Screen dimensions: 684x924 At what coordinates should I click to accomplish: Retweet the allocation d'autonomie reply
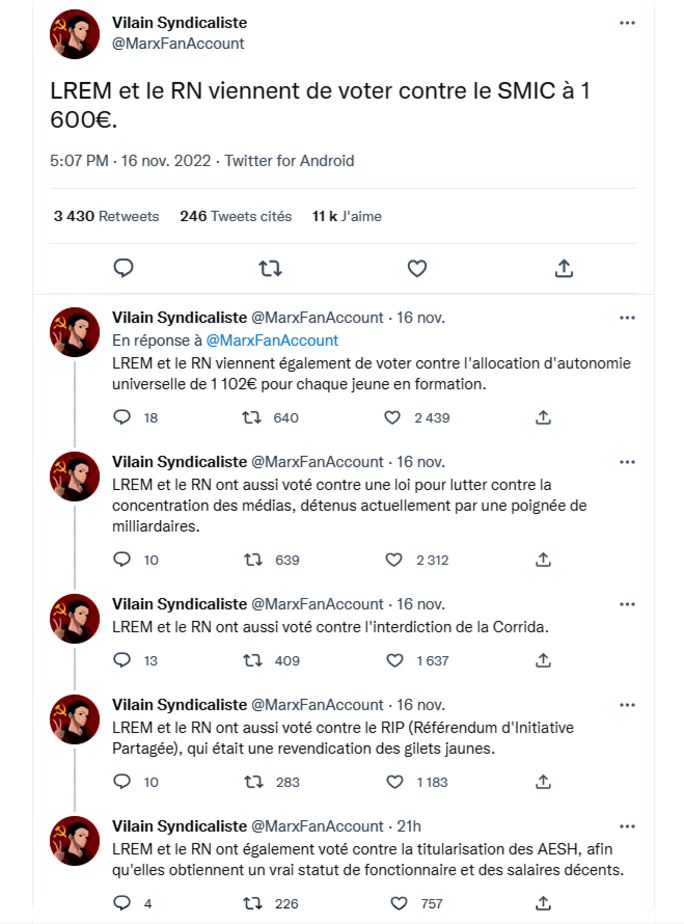(x=254, y=418)
